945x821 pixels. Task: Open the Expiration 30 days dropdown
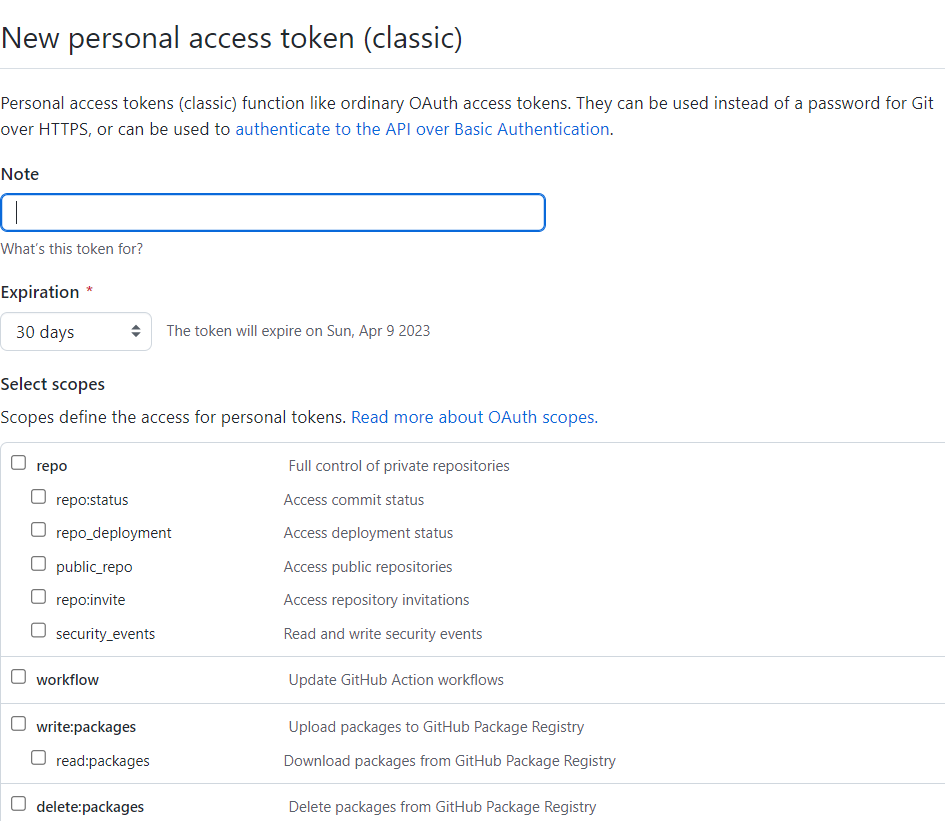coord(76,332)
